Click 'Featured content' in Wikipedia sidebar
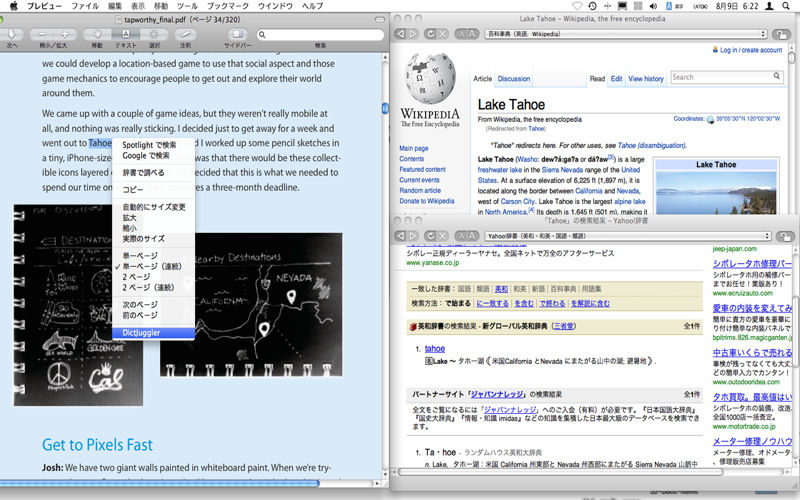 coord(422,169)
